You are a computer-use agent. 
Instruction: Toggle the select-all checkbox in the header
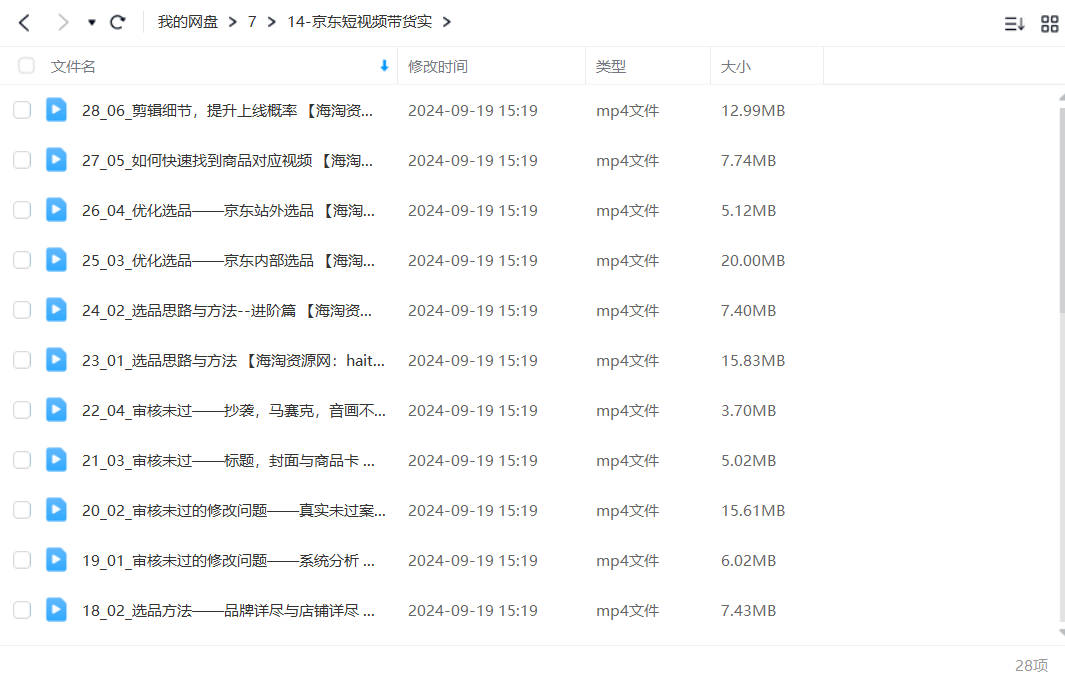(26, 65)
